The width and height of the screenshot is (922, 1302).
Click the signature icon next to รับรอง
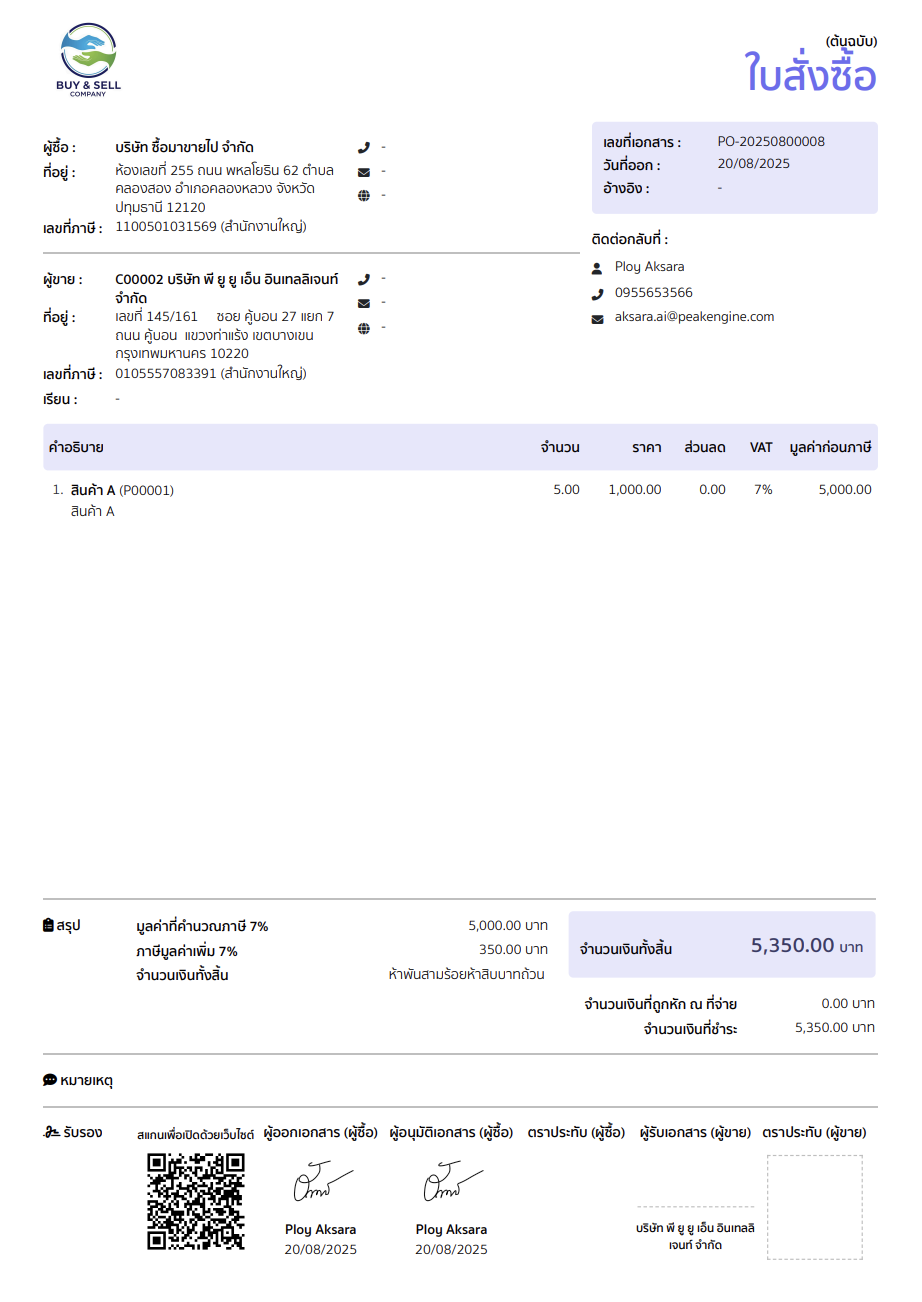click(51, 1133)
